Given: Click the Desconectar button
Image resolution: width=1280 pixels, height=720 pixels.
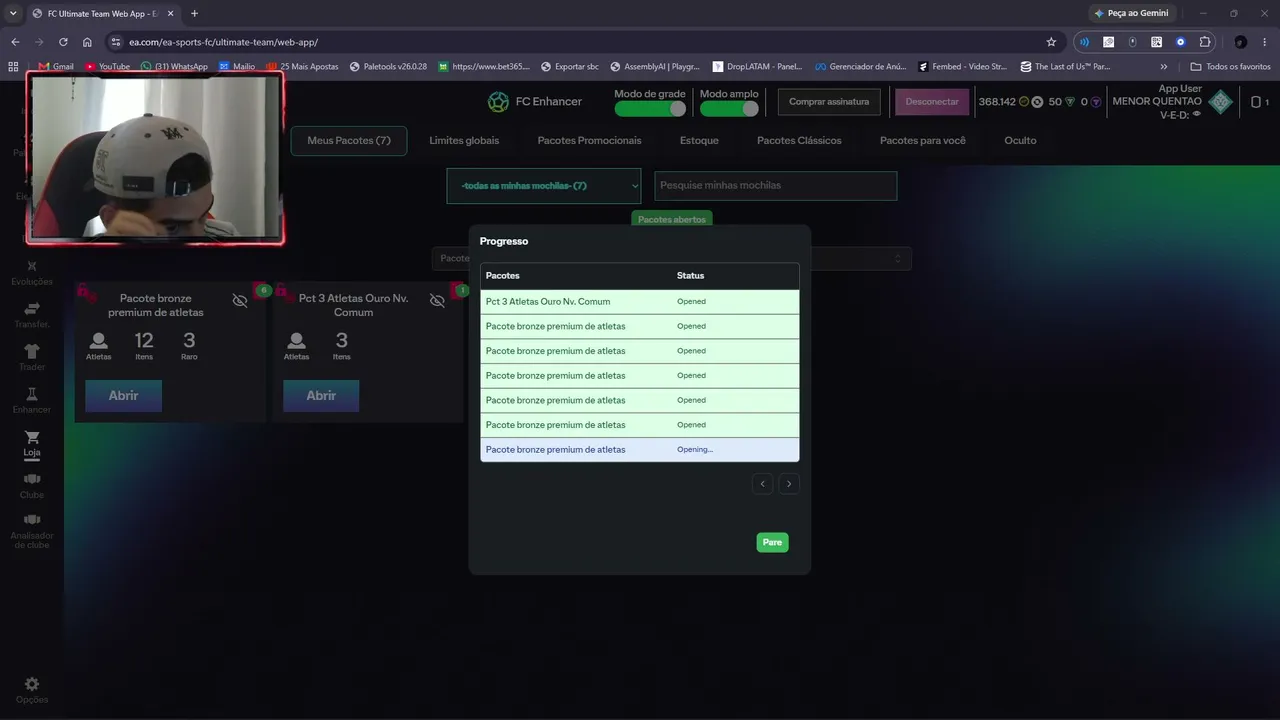Looking at the screenshot, I should click(932, 102).
